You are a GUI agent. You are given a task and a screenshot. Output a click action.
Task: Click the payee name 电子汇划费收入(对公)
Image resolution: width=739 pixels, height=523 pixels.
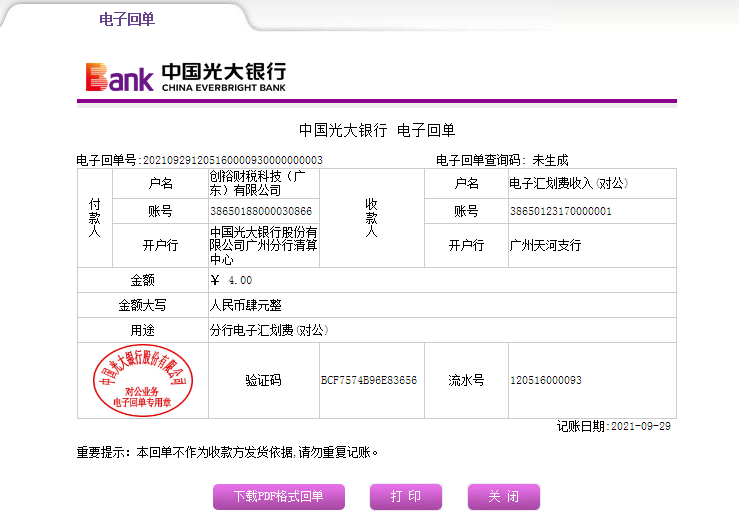[x=567, y=183]
